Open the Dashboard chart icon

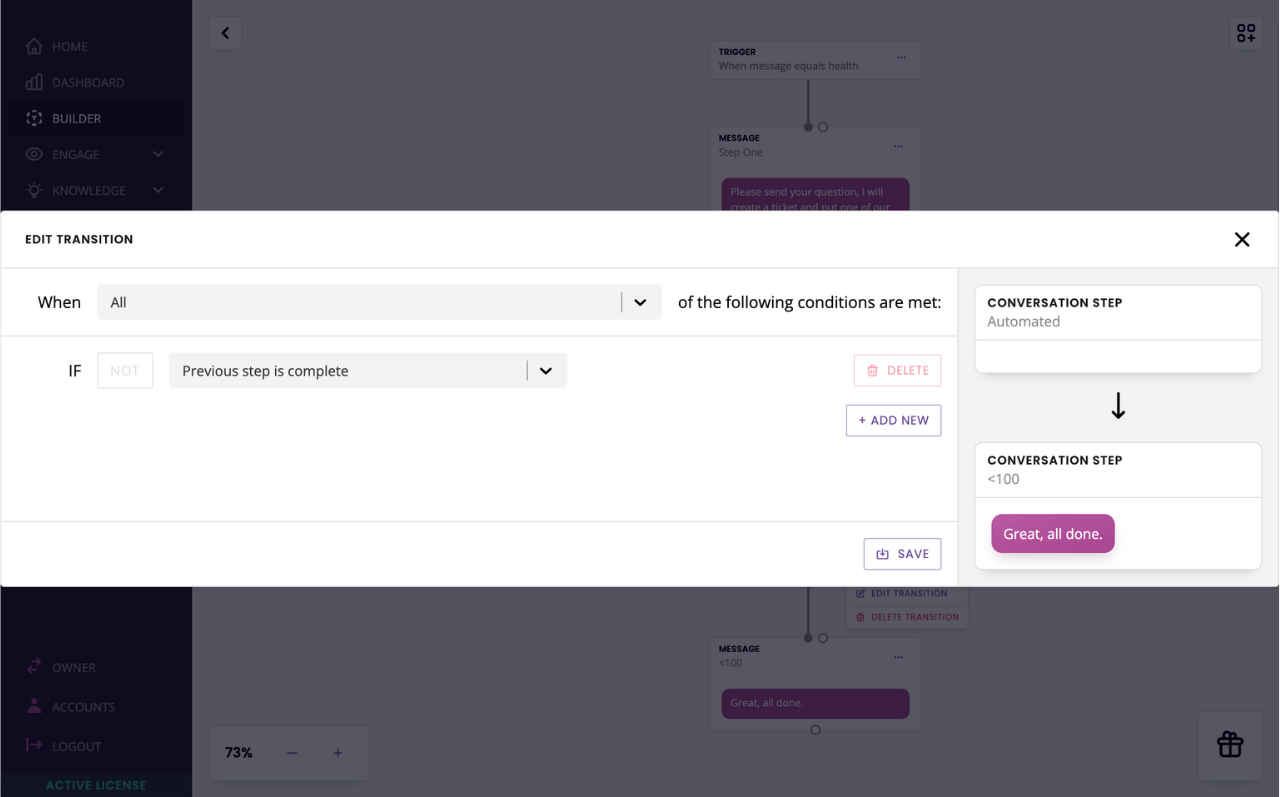point(34,82)
